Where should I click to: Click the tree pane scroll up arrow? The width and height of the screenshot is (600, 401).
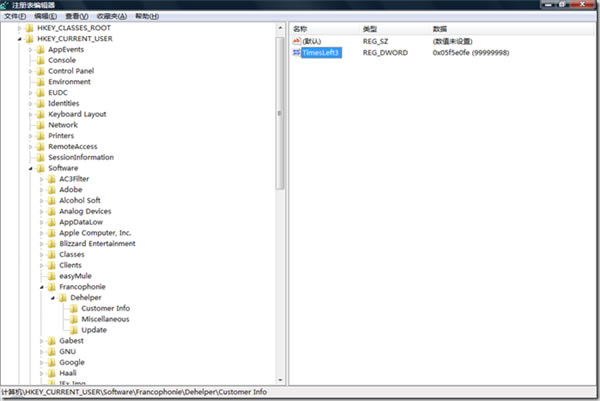[x=280, y=28]
